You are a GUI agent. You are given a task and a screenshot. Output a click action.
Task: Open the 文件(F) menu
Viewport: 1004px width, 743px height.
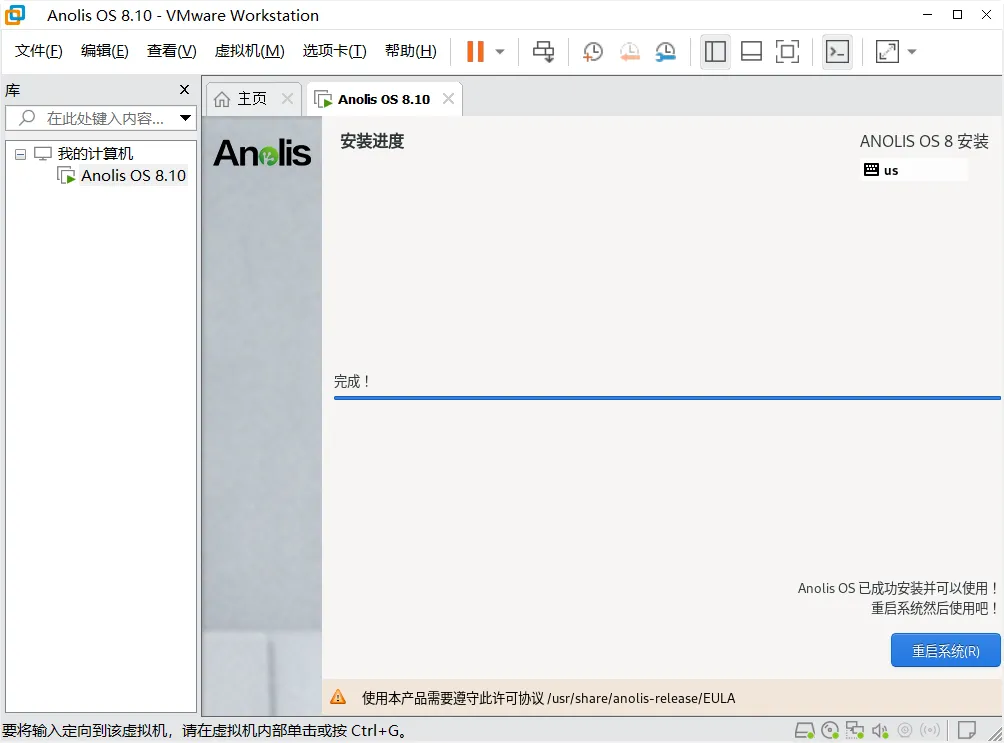pos(38,51)
